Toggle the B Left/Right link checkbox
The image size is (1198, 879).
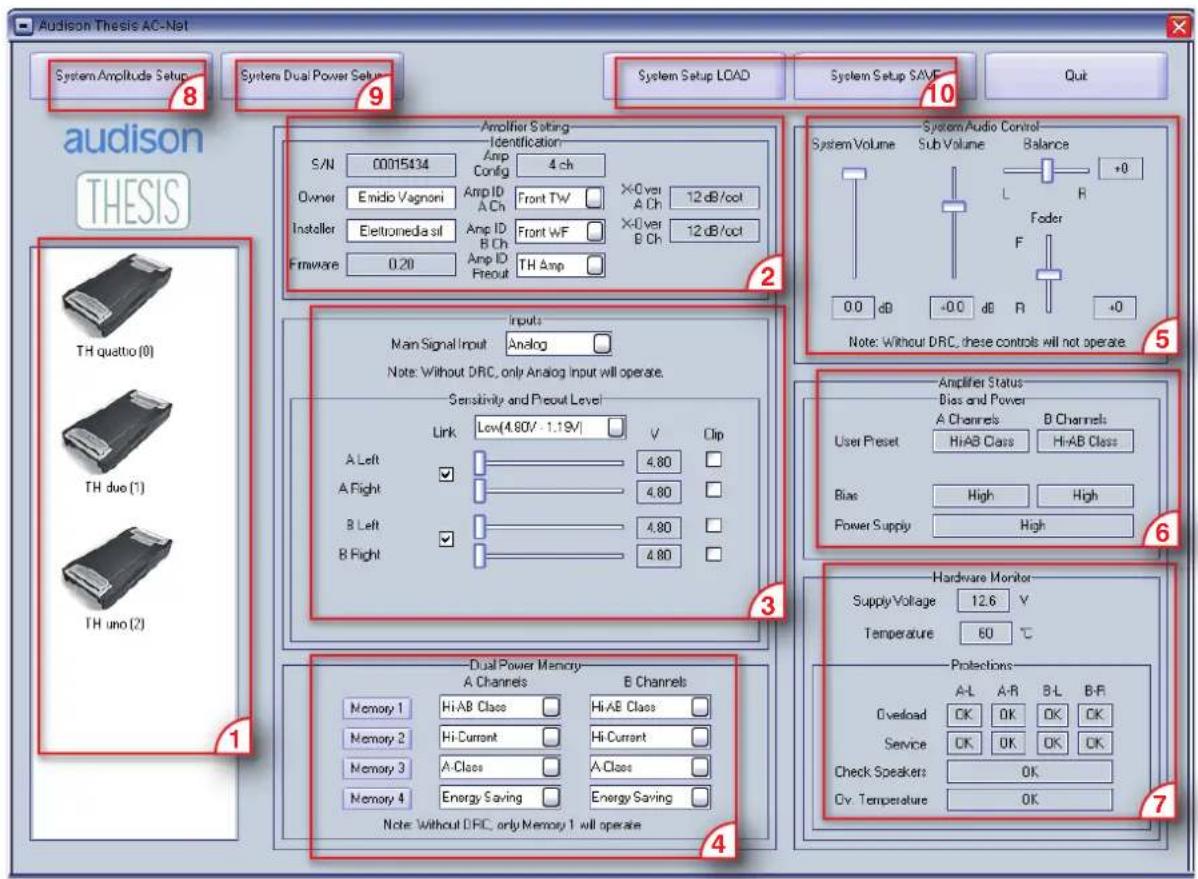point(446,540)
